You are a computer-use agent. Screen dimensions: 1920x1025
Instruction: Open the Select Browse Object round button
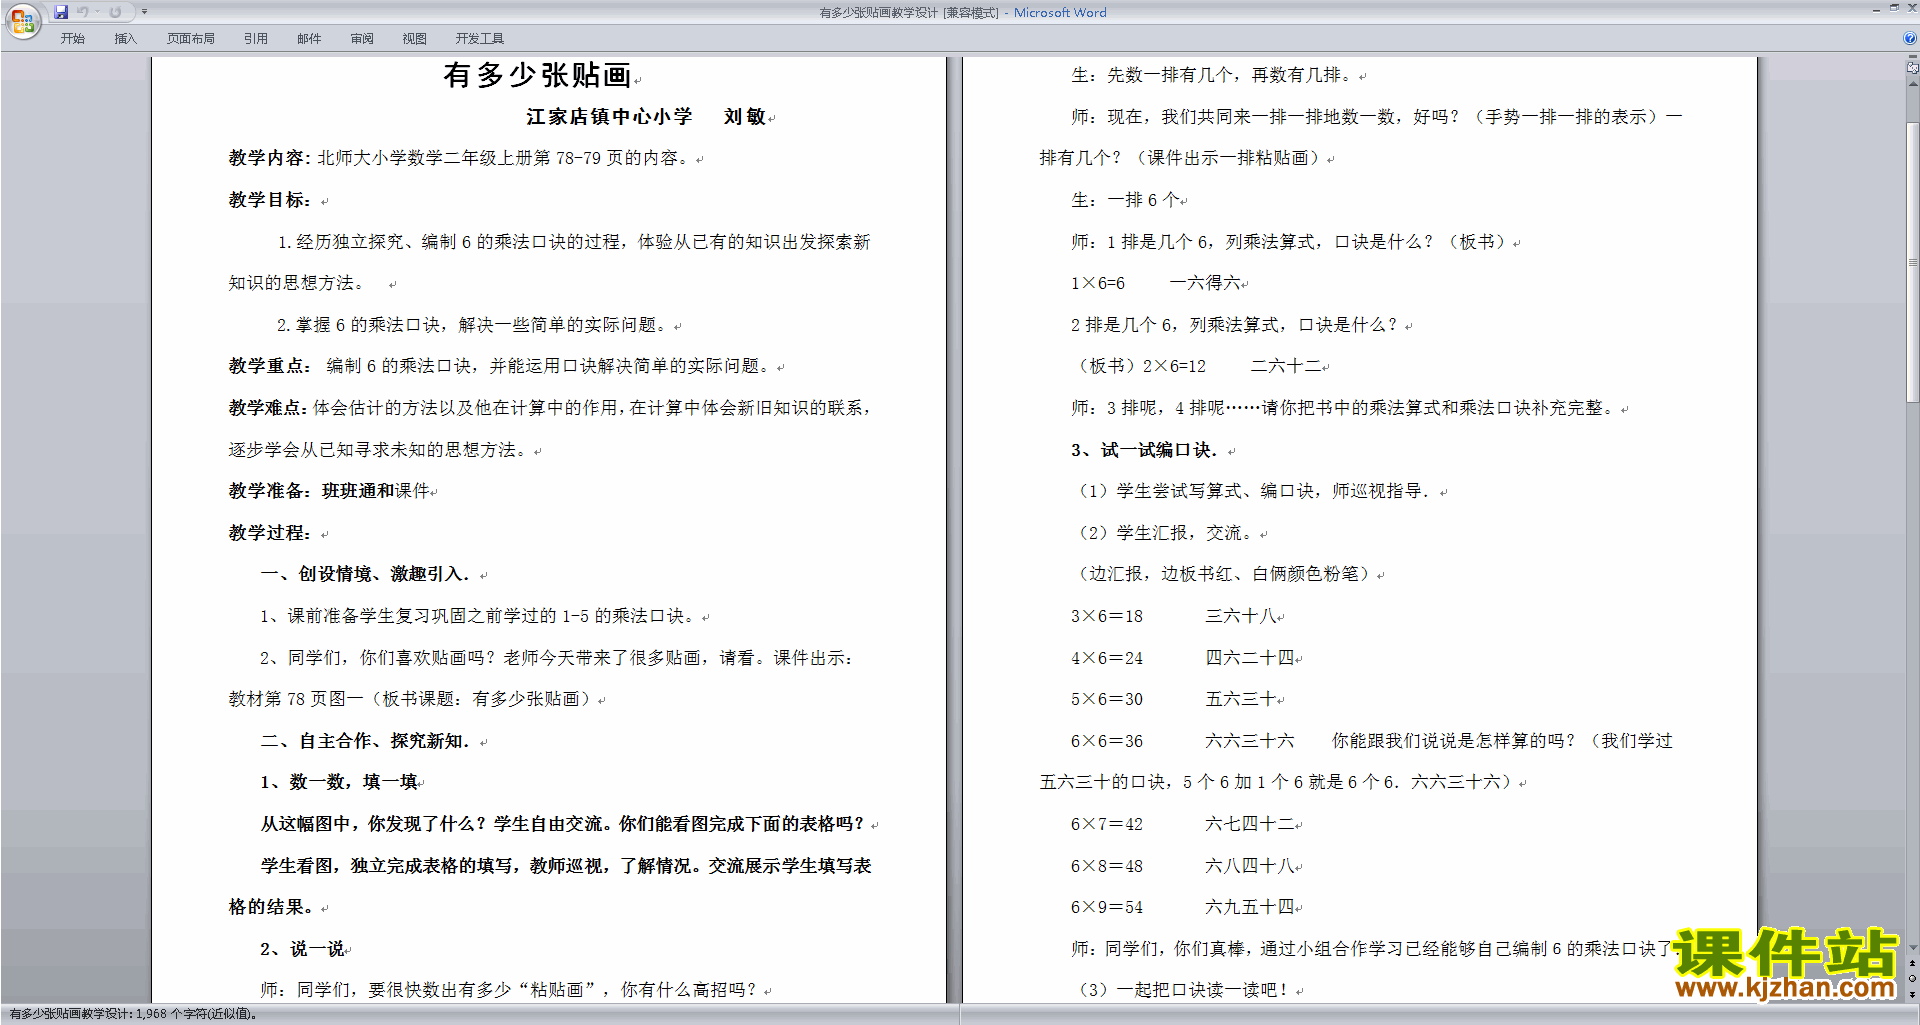(x=1912, y=978)
